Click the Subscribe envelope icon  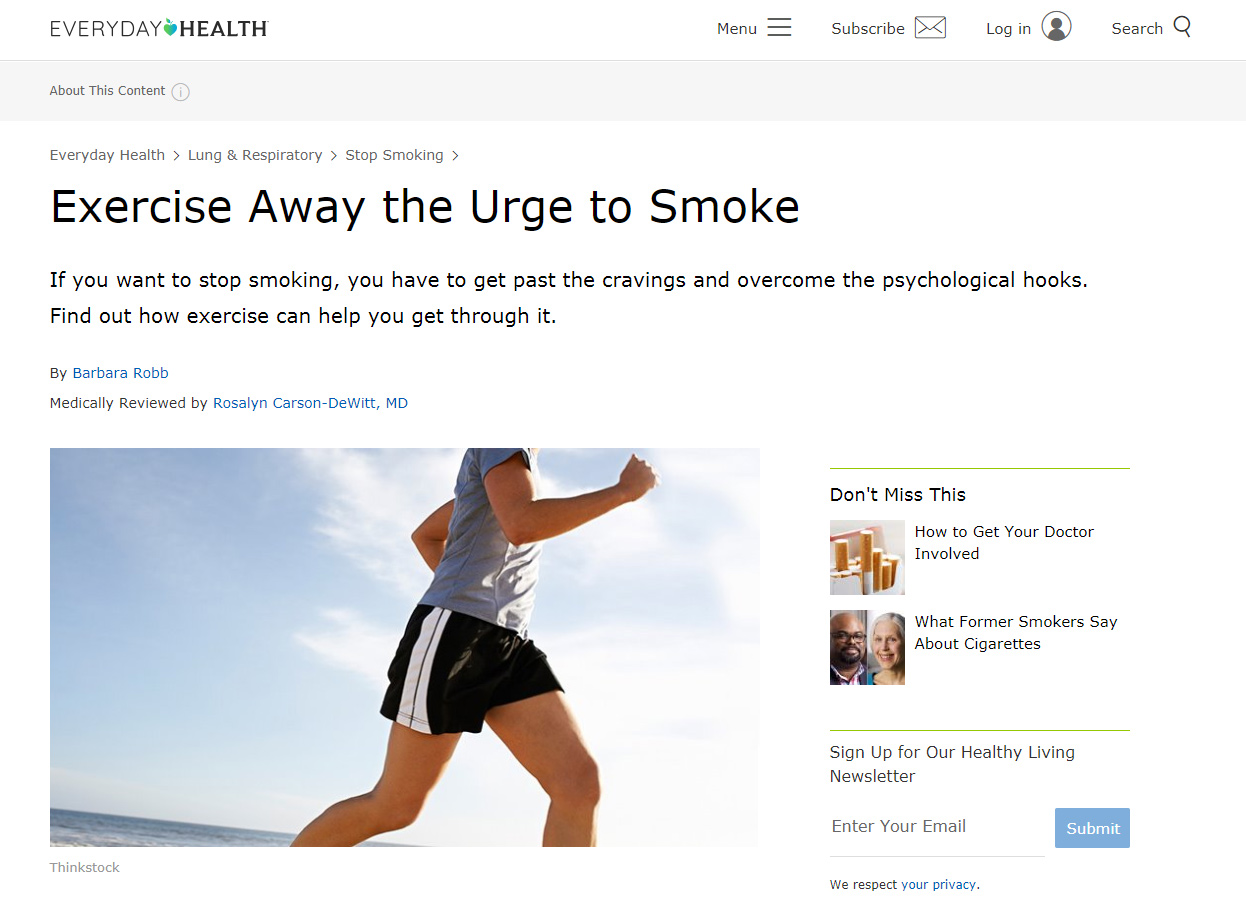tap(930, 28)
